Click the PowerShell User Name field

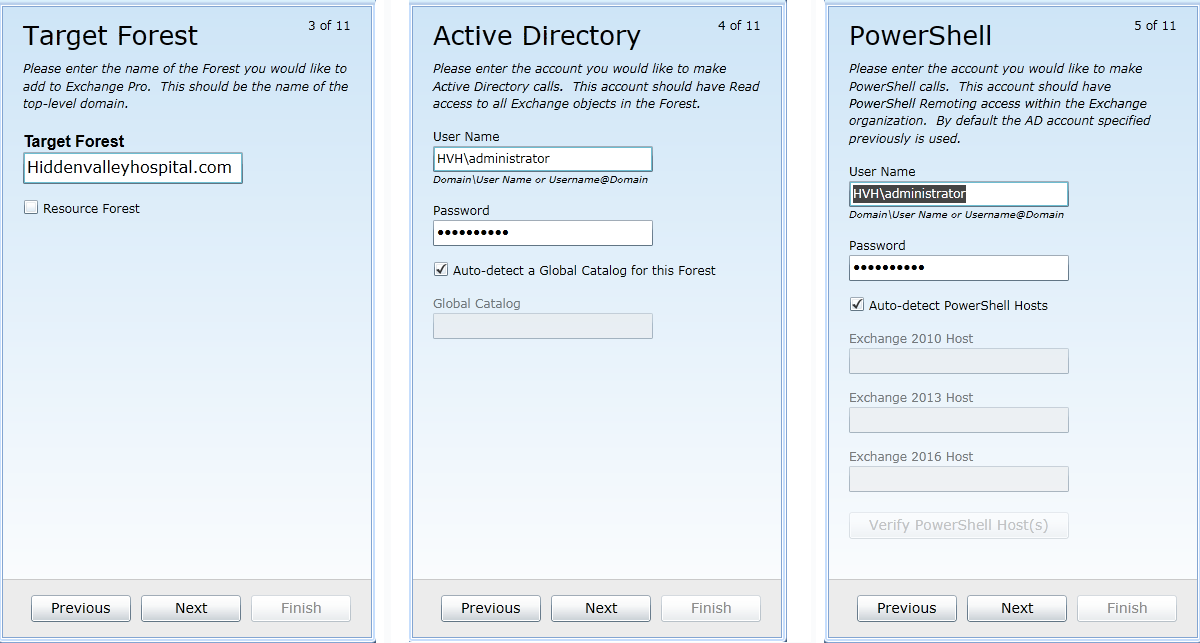point(959,194)
